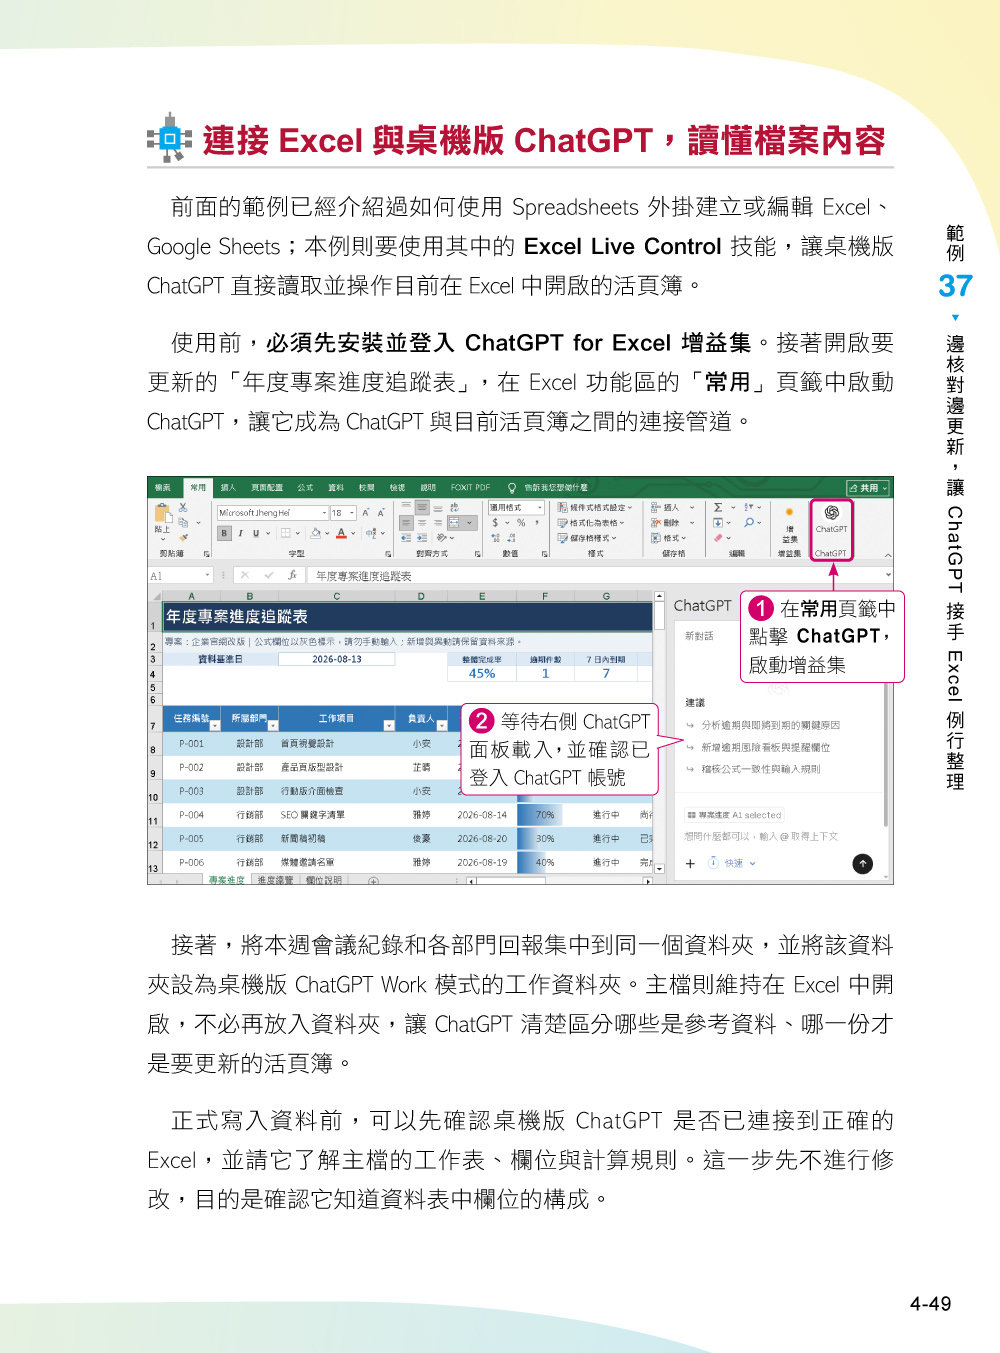The width and height of the screenshot is (1000, 1353).
Task: Click the Borders icon
Action: click(286, 533)
